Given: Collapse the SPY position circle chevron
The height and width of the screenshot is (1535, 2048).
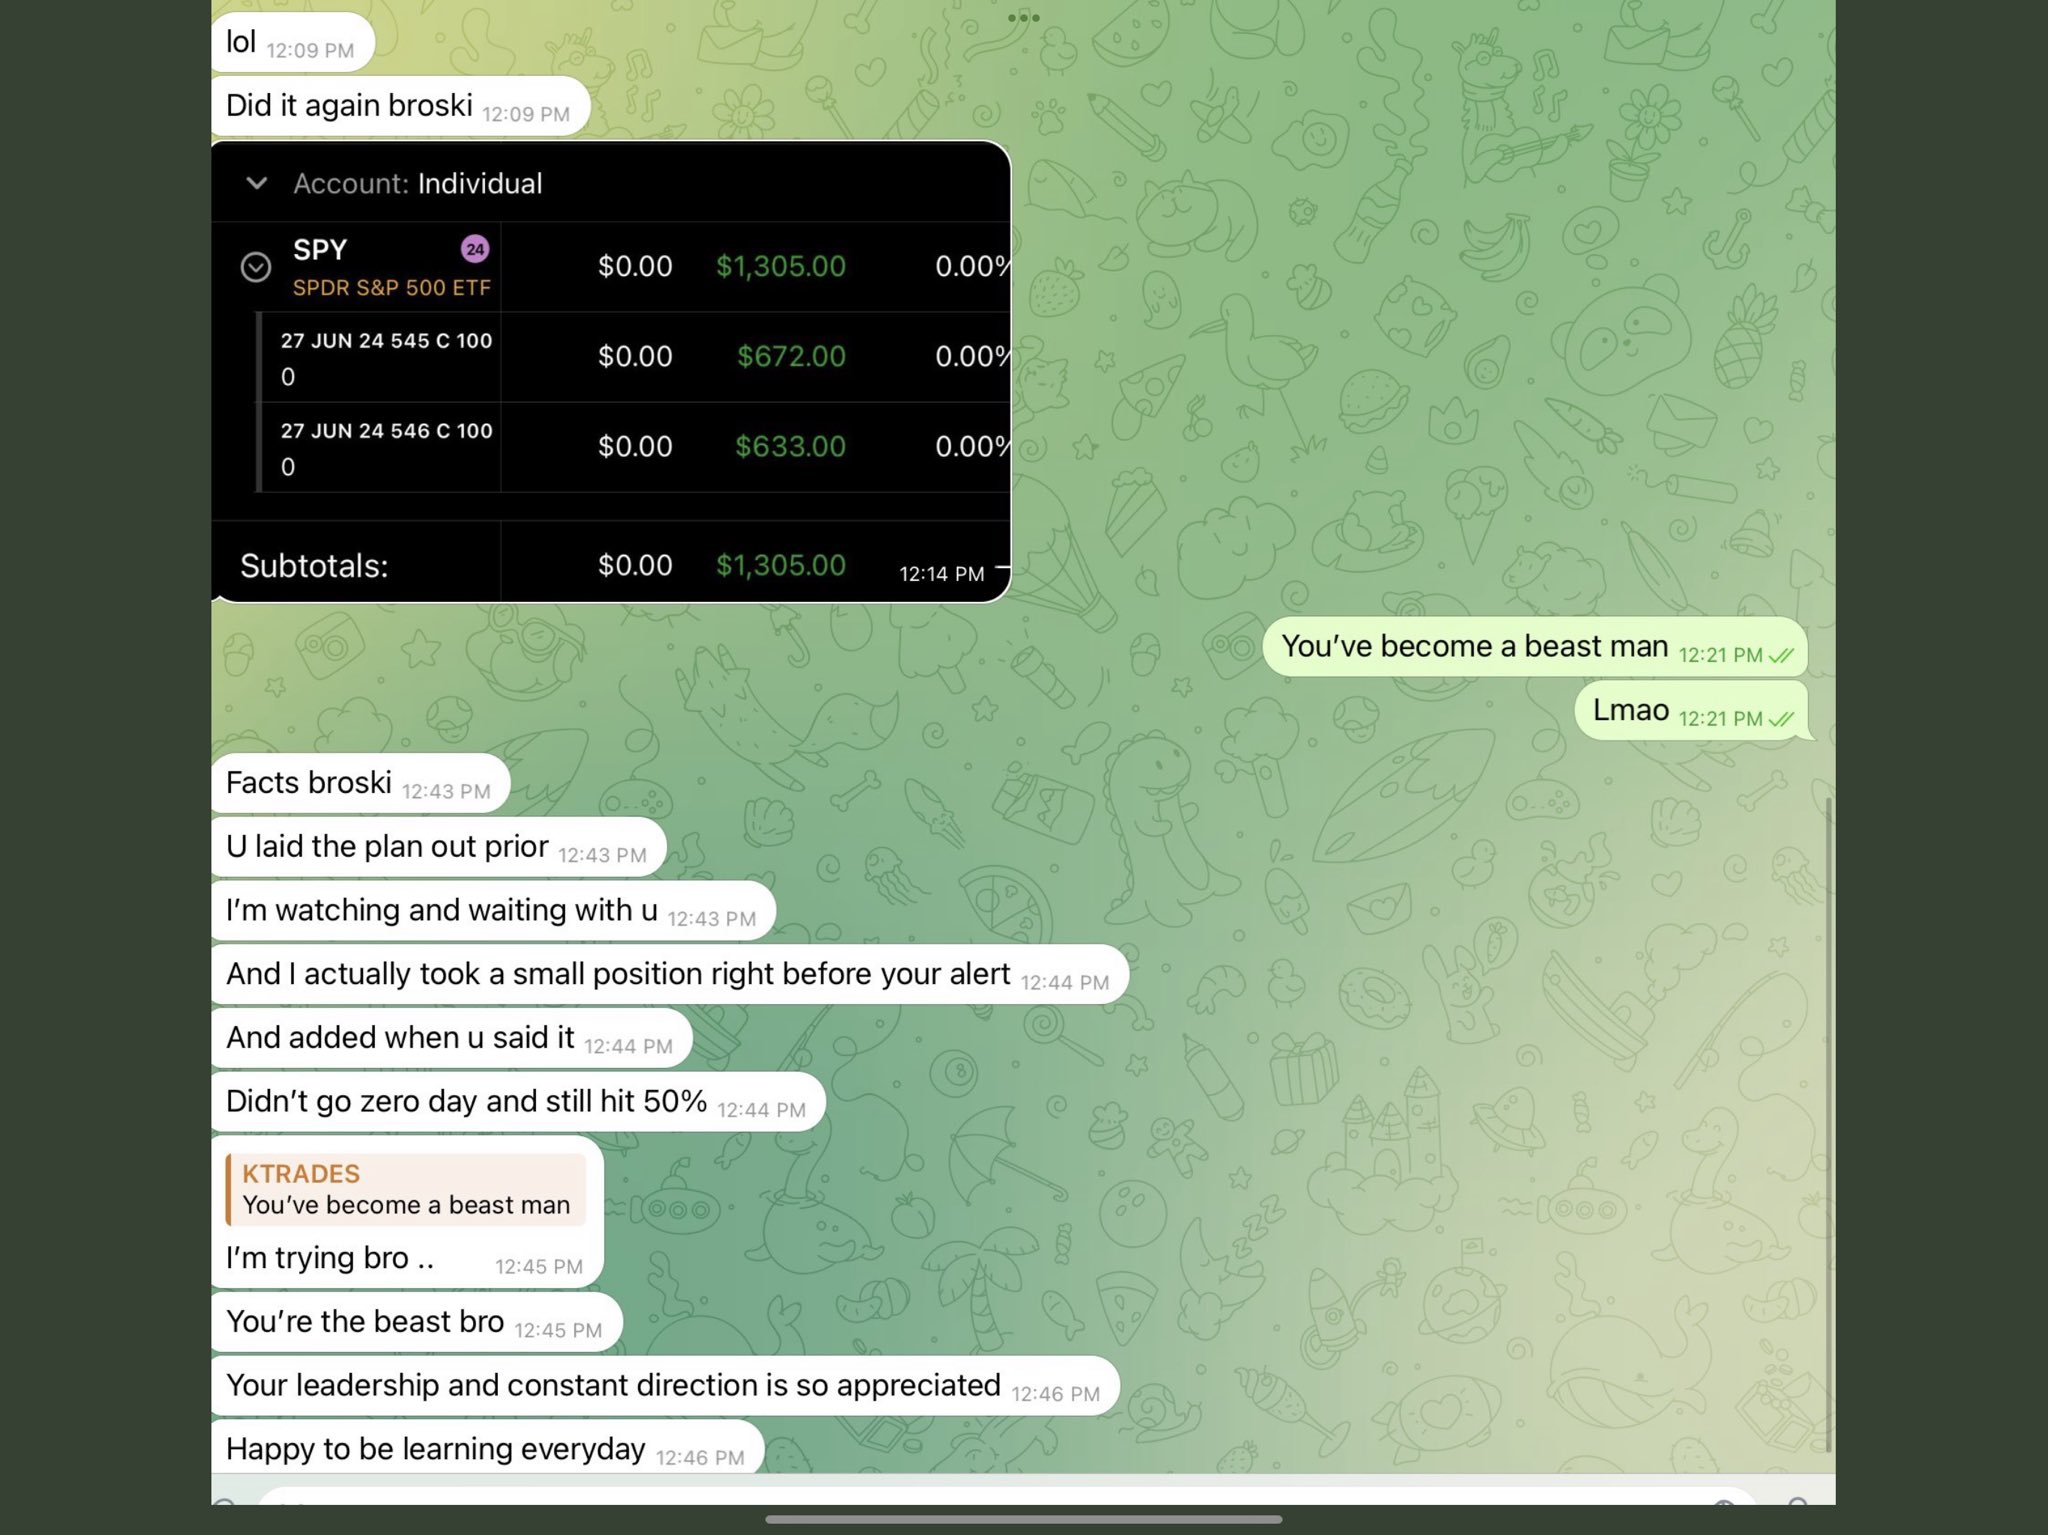Looking at the screenshot, I should [256, 267].
